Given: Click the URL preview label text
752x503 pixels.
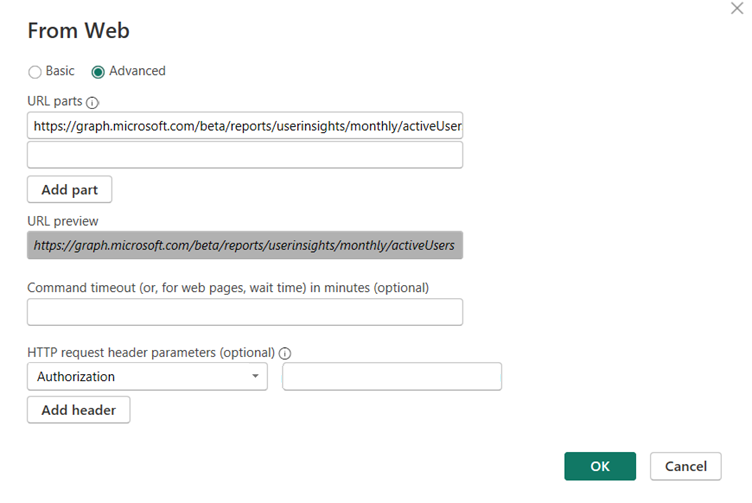Looking at the screenshot, I should pos(63,221).
